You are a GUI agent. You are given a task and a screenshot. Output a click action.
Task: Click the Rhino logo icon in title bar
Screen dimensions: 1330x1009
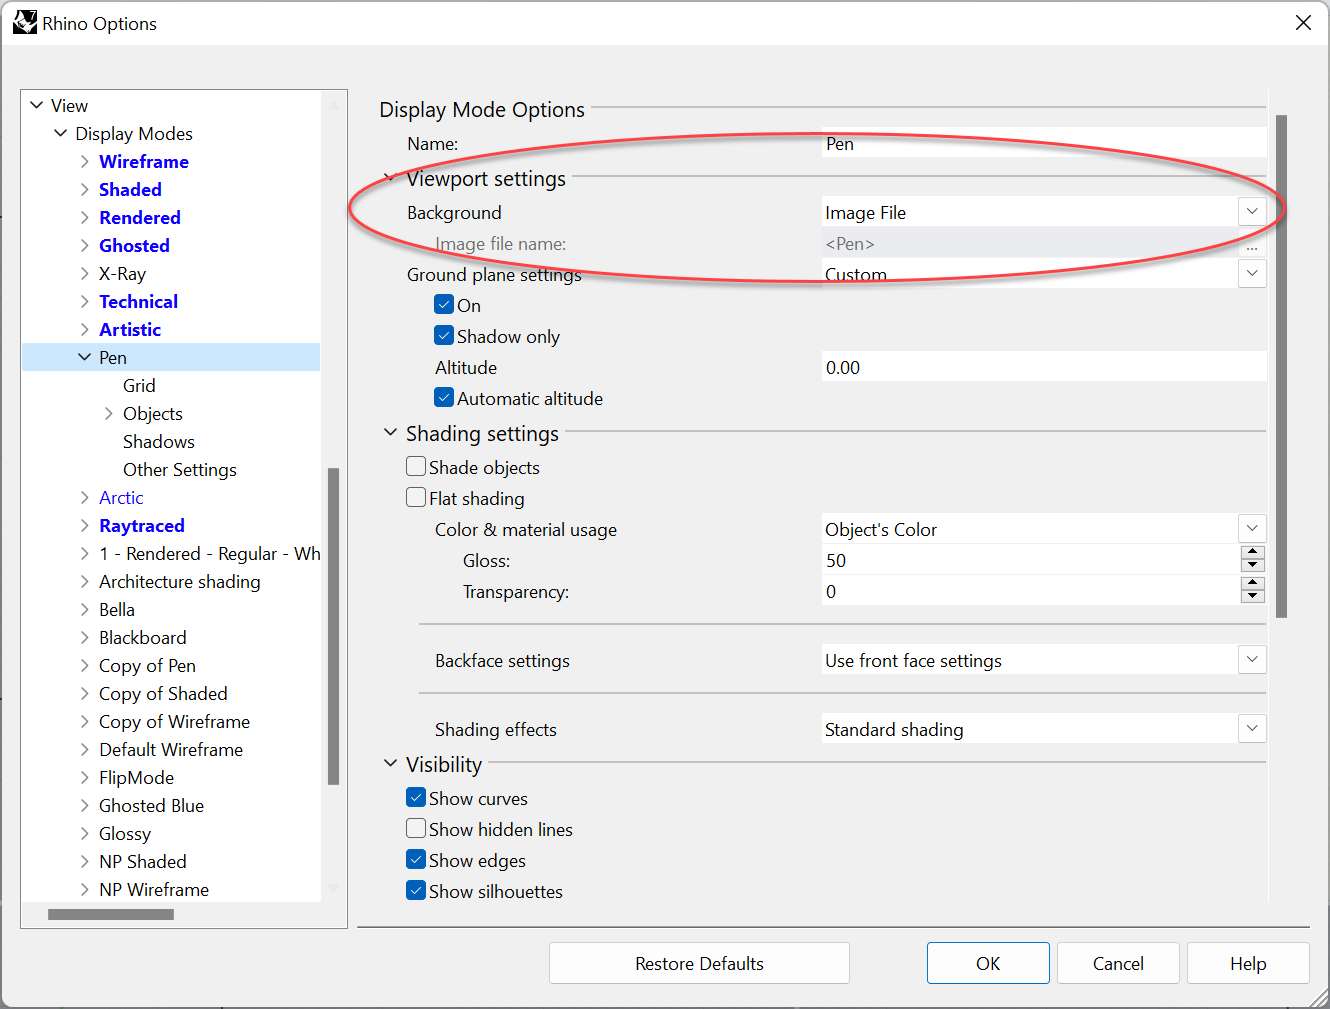click(x=24, y=22)
